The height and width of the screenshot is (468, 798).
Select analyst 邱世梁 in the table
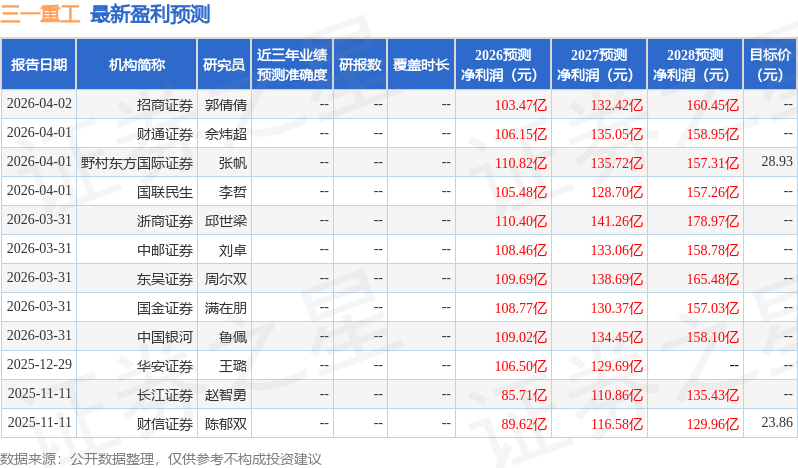coord(225,220)
